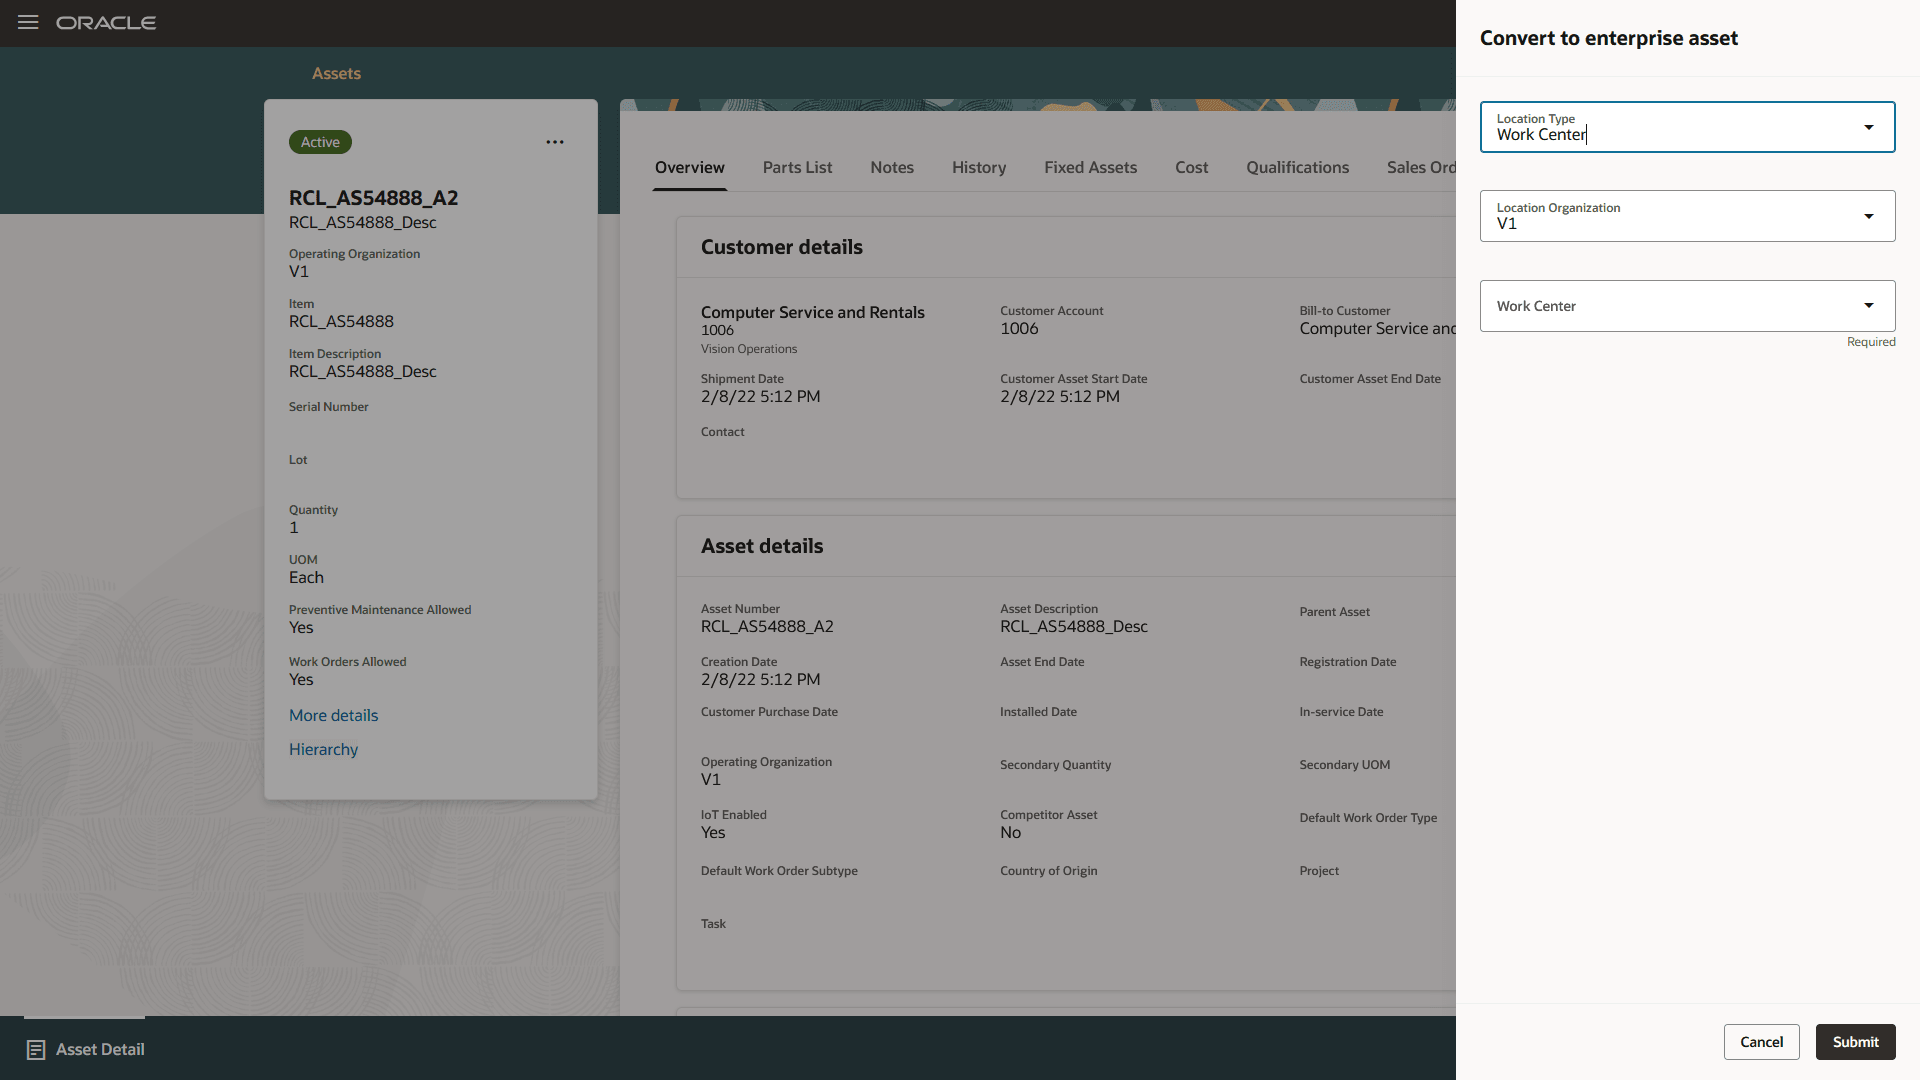Go to the Assets breadcrumb link
The height and width of the screenshot is (1080, 1920).
tap(336, 73)
